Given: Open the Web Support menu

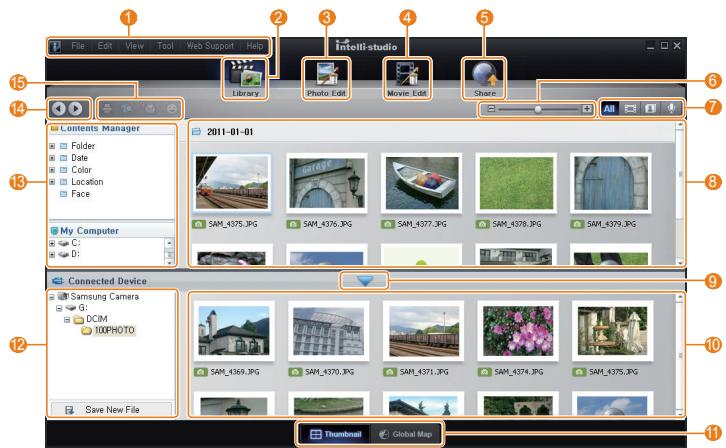Looking at the screenshot, I should (210, 46).
